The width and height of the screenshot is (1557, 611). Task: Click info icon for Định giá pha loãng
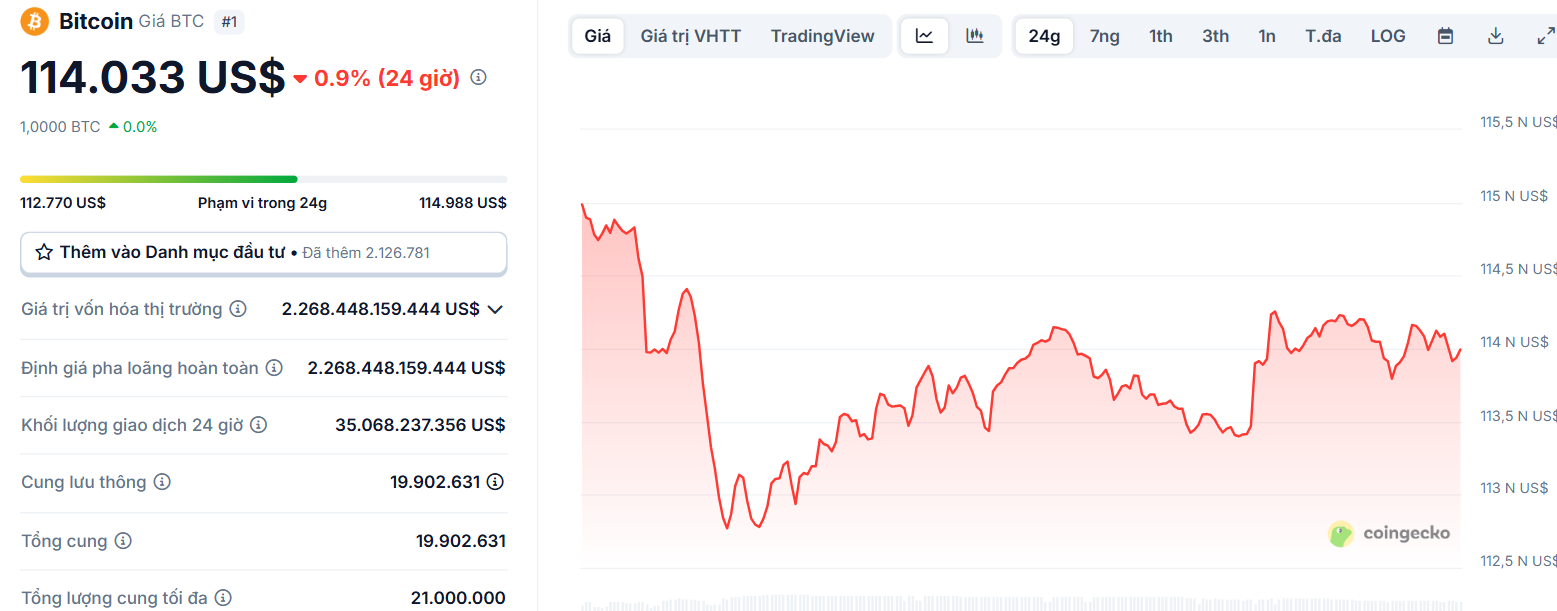pyautogui.click(x=274, y=368)
